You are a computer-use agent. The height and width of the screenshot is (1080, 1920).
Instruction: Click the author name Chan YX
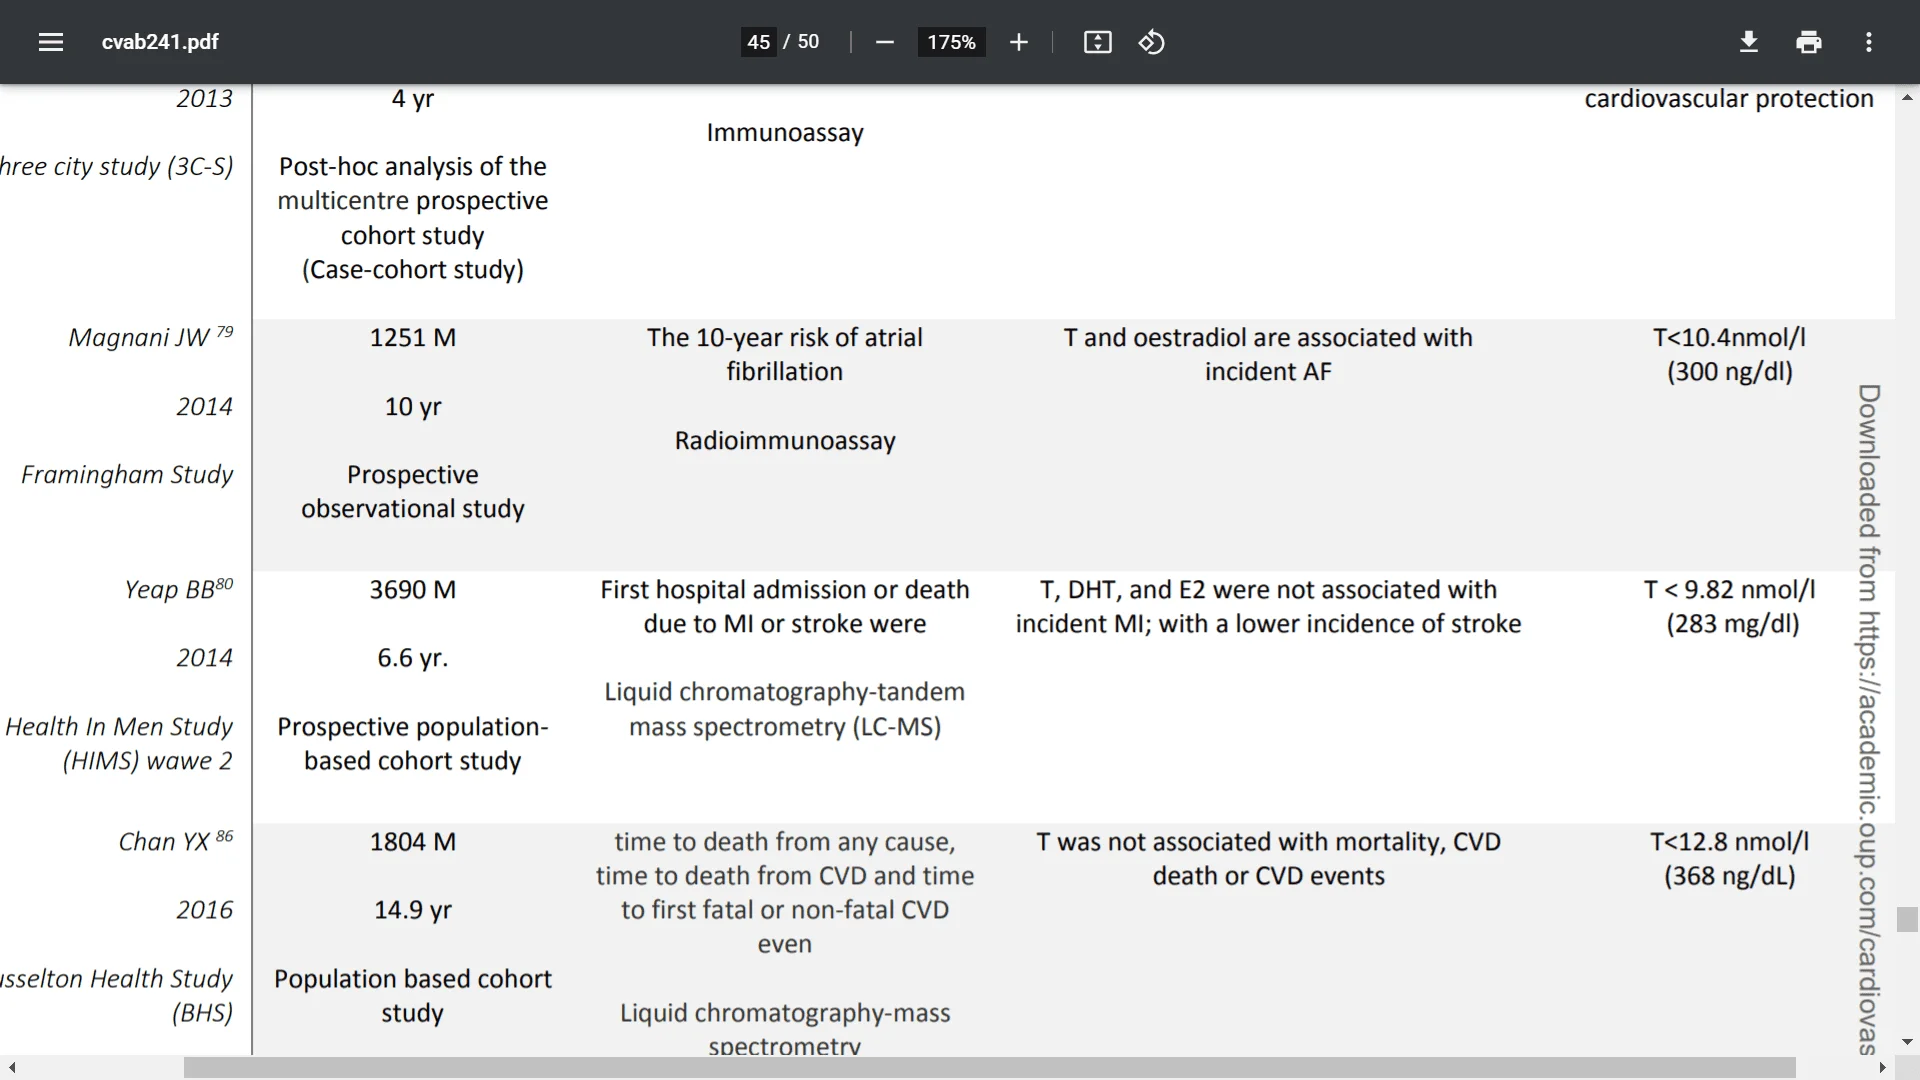pyautogui.click(x=164, y=842)
